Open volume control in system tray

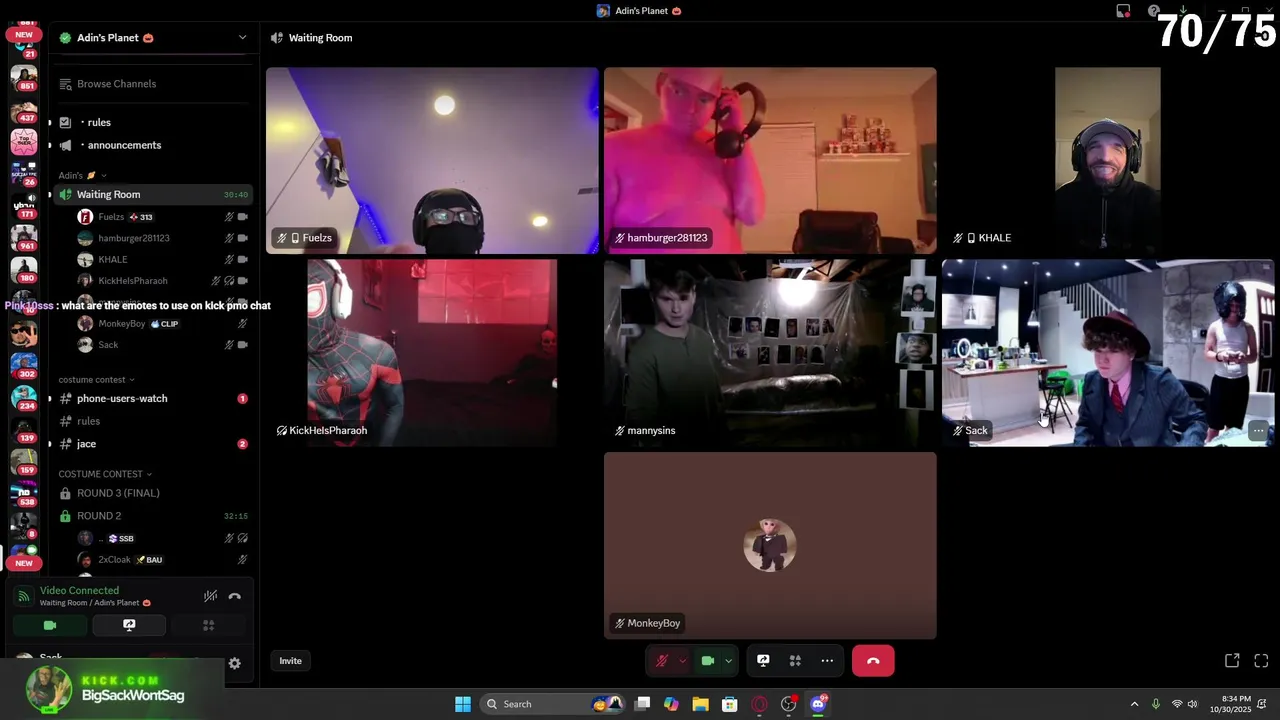coord(1193,704)
